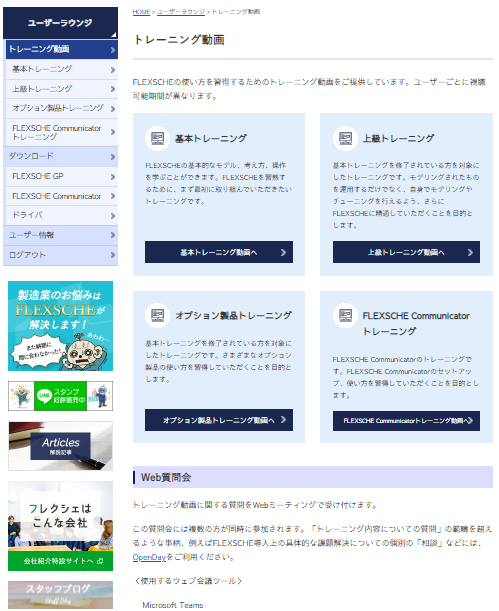Click the icon beside FLEXSCHE Communicator トレーニング card heading

pos(345,315)
